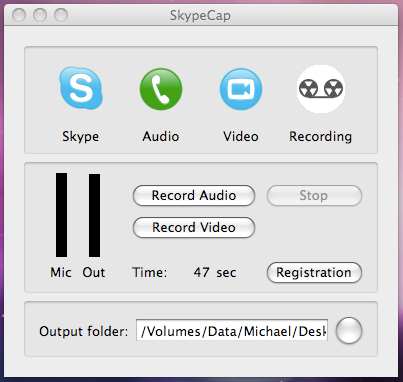Click the "Time:" label
The image size is (403, 382).
(x=150, y=272)
